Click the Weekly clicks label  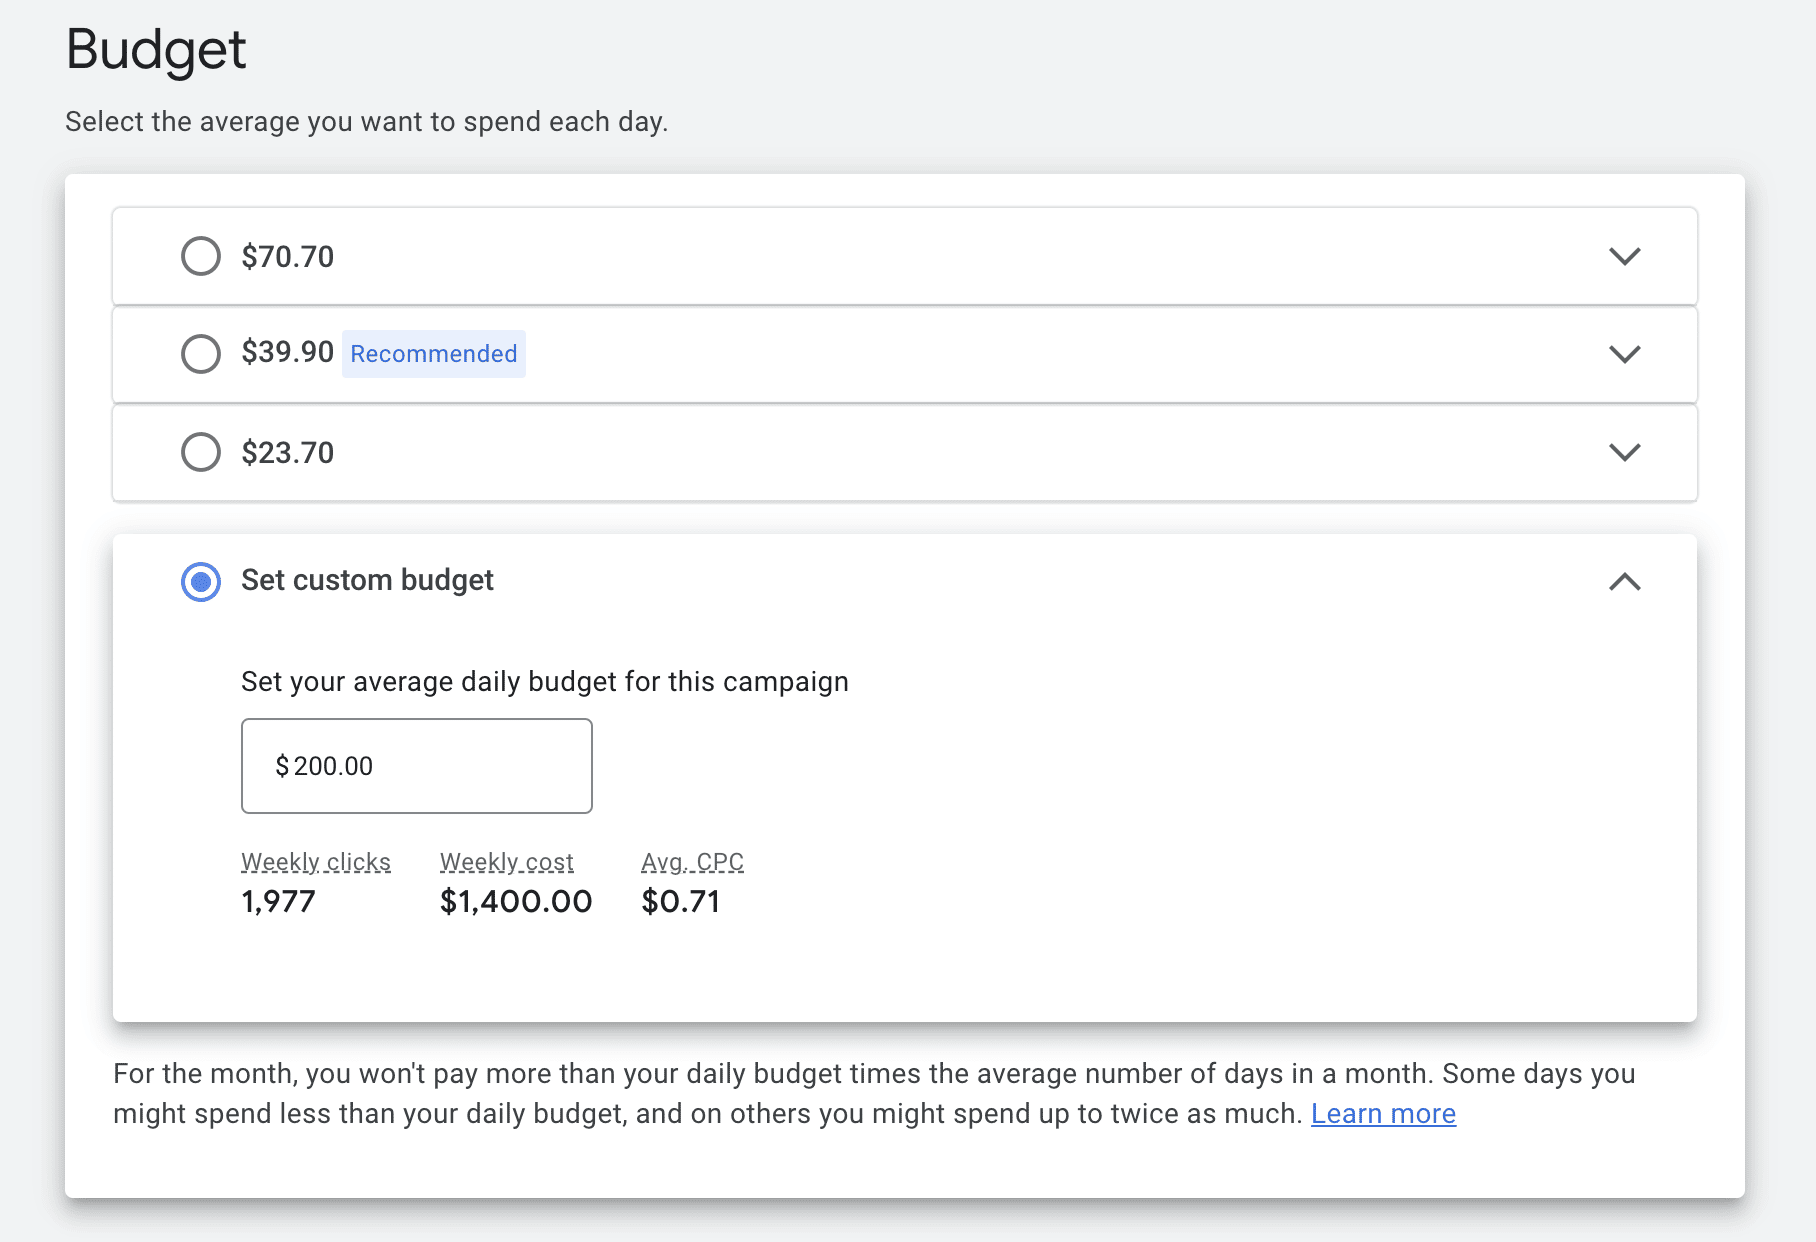(316, 862)
